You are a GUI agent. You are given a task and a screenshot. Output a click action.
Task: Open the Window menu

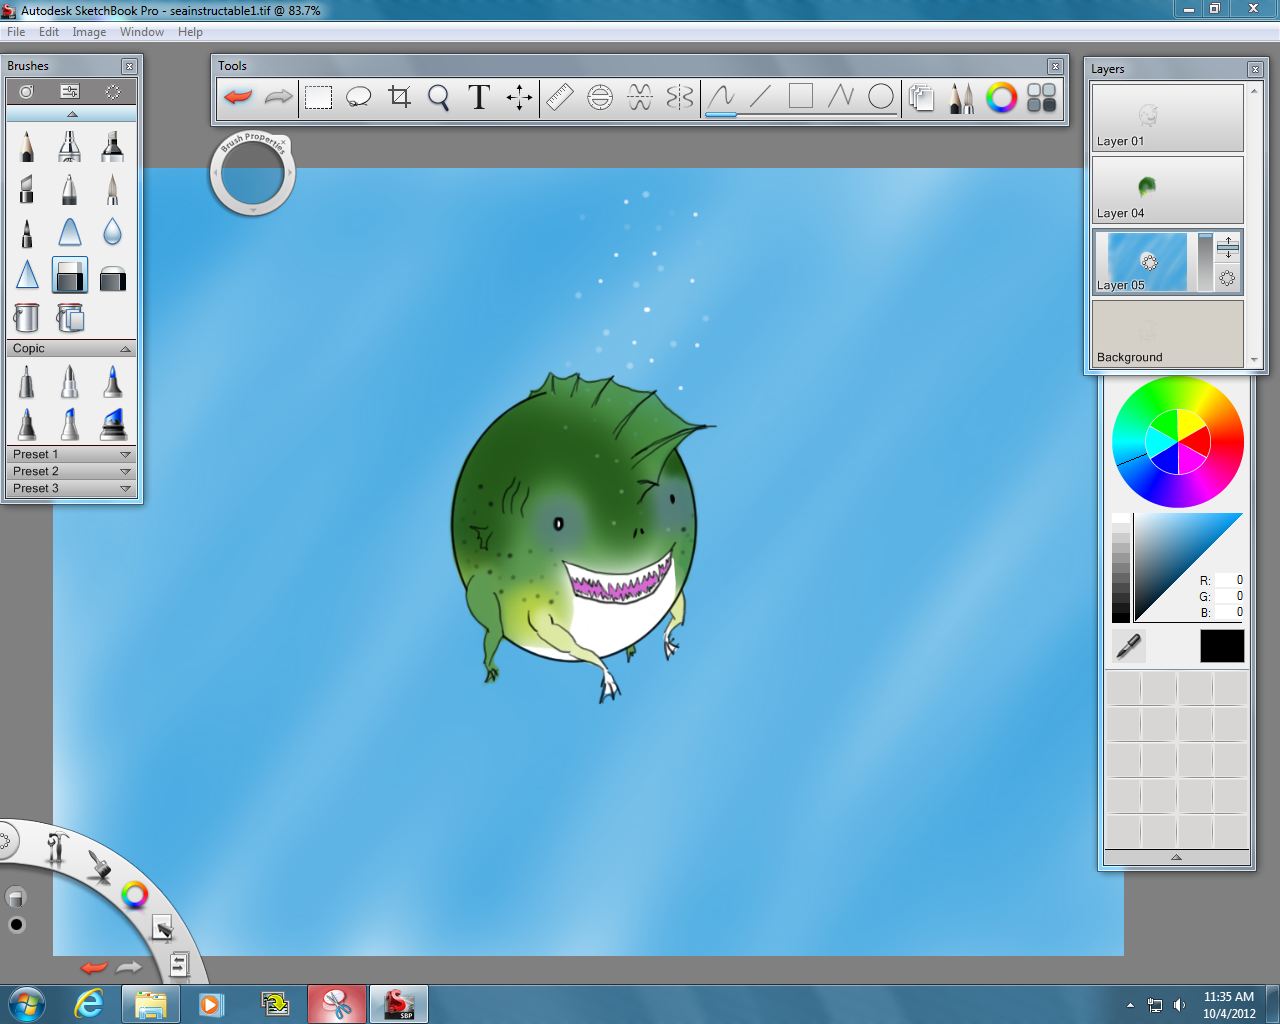142,32
